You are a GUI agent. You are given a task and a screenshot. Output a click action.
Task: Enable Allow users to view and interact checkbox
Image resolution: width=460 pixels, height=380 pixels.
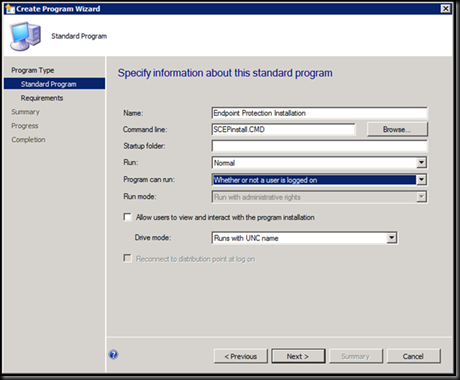(x=127, y=217)
